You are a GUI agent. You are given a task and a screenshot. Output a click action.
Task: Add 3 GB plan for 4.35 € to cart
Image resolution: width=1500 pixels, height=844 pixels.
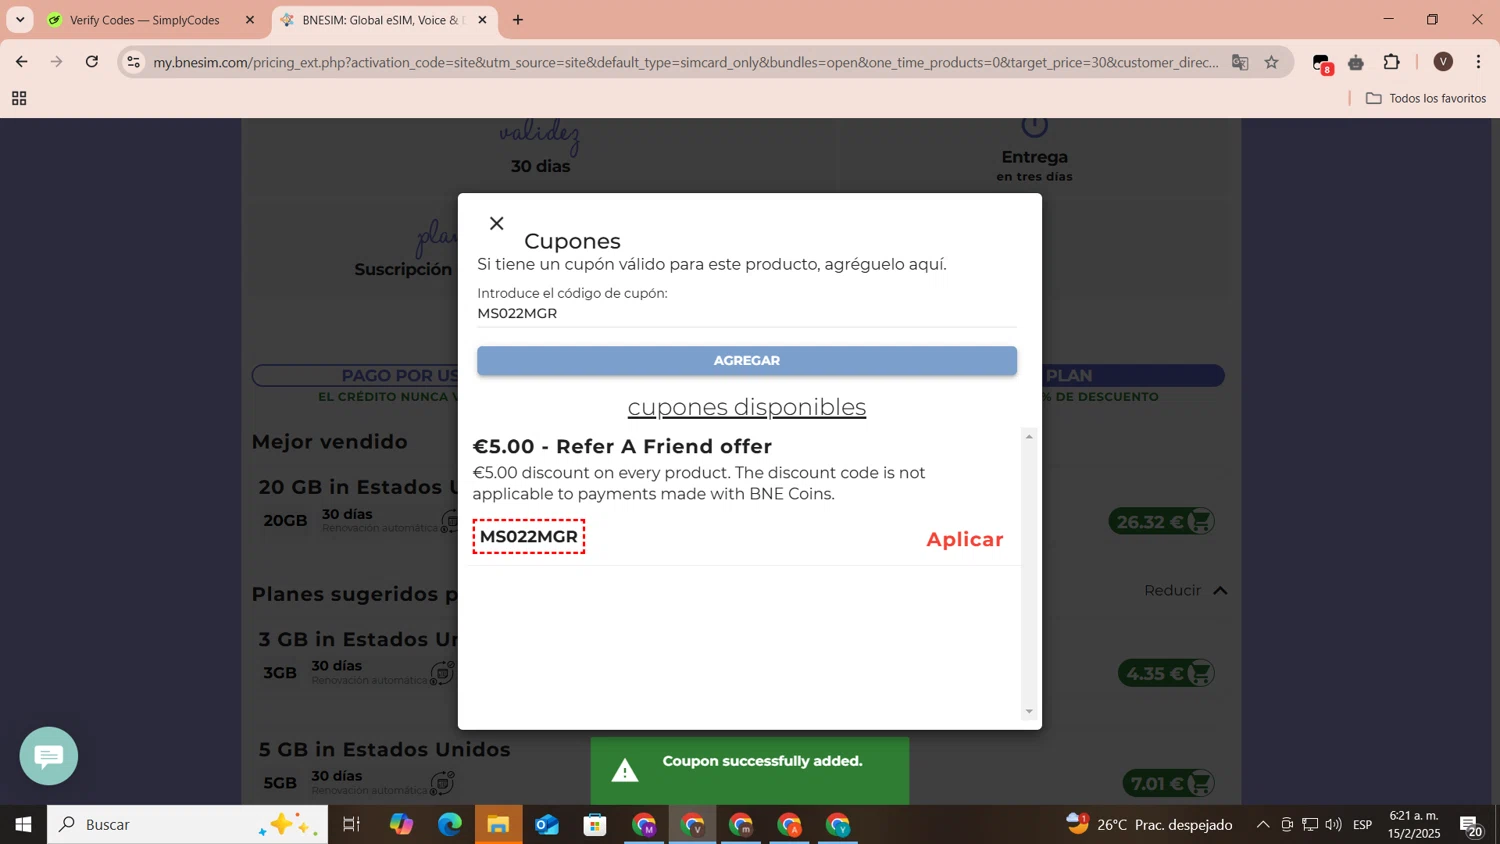pos(1166,674)
